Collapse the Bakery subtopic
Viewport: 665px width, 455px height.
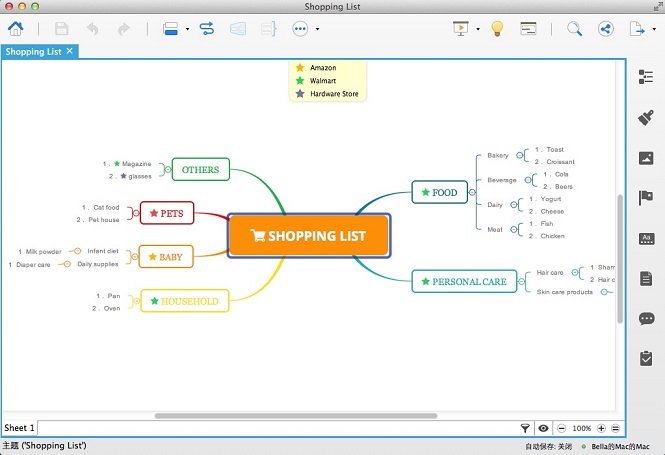(521, 156)
